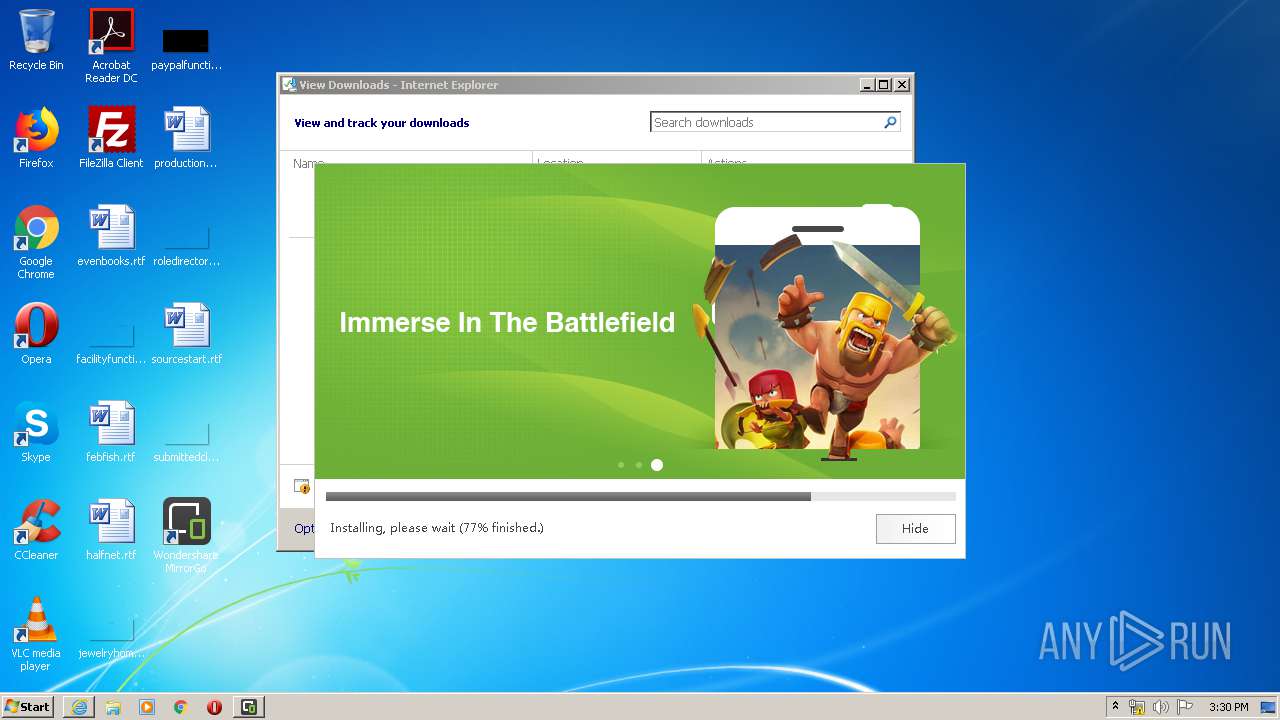Launch CCleaner desktop shortcut
The width and height of the screenshot is (1280, 720).
click(x=36, y=530)
